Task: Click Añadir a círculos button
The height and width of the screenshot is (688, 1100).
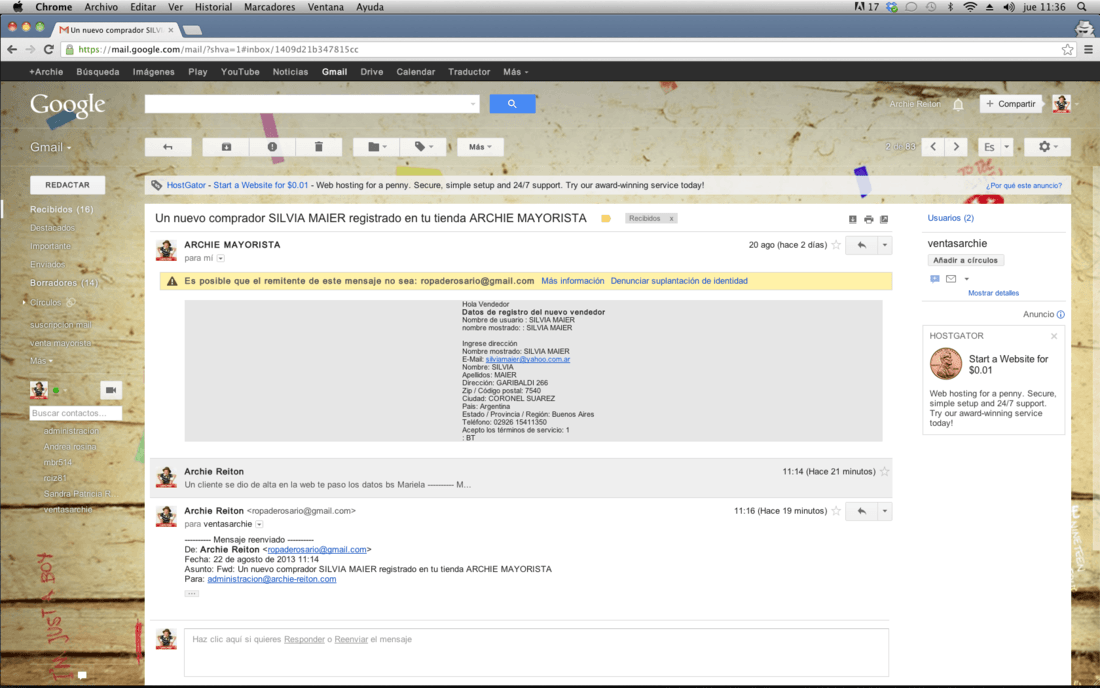Action: coord(965,260)
